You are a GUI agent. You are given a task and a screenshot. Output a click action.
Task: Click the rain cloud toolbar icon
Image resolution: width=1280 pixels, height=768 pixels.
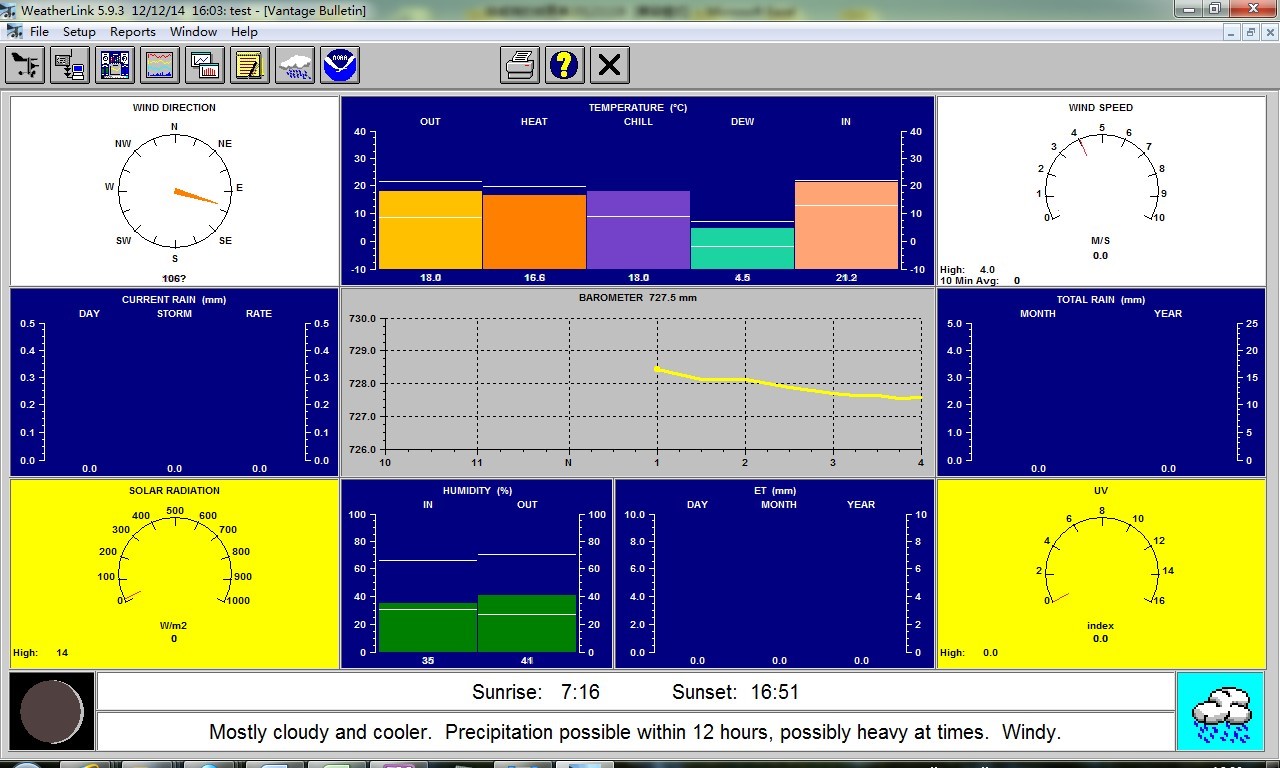(295, 66)
